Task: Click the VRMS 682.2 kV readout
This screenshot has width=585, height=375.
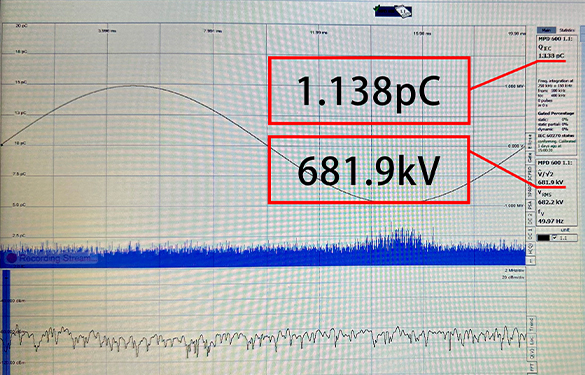Action: [550, 202]
